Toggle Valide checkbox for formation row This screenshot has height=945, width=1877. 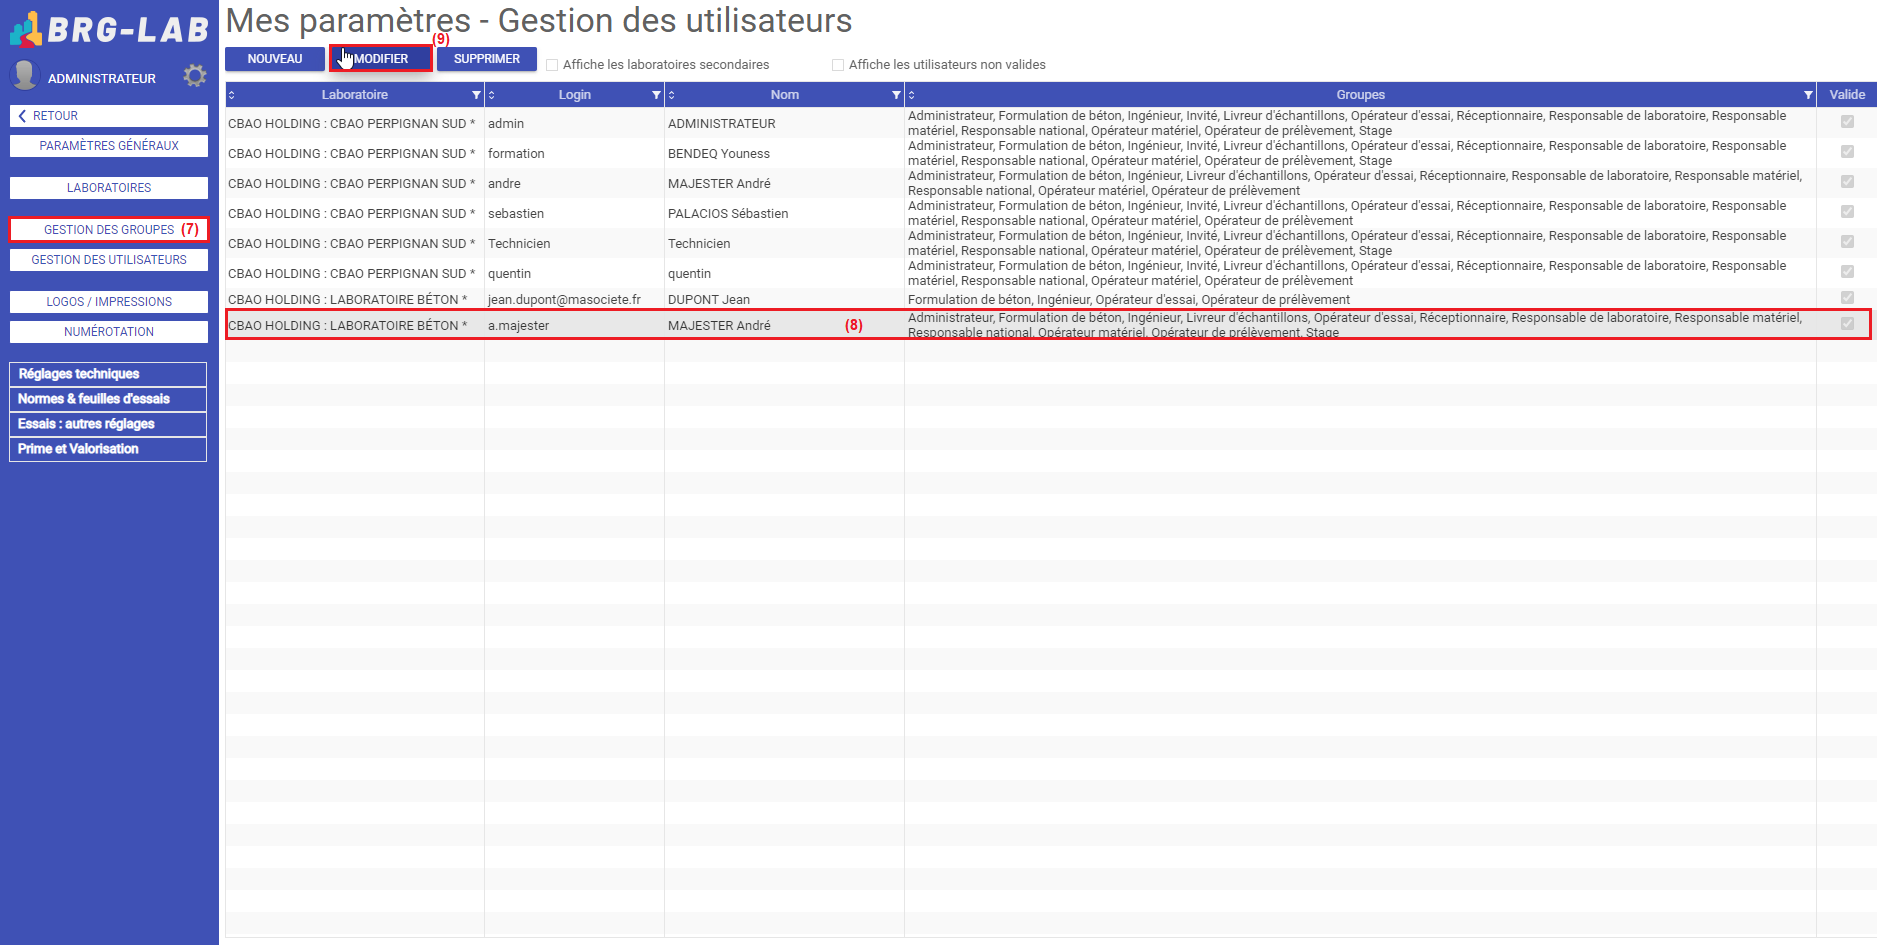[1847, 152]
